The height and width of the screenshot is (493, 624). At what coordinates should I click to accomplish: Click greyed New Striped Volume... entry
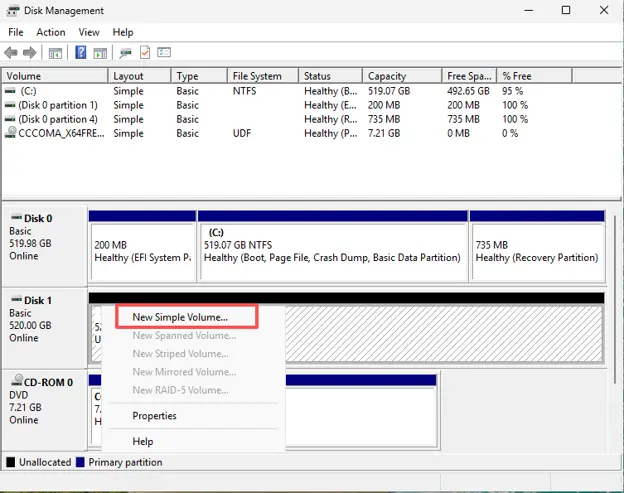pyautogui.click(x=180, y=354)
